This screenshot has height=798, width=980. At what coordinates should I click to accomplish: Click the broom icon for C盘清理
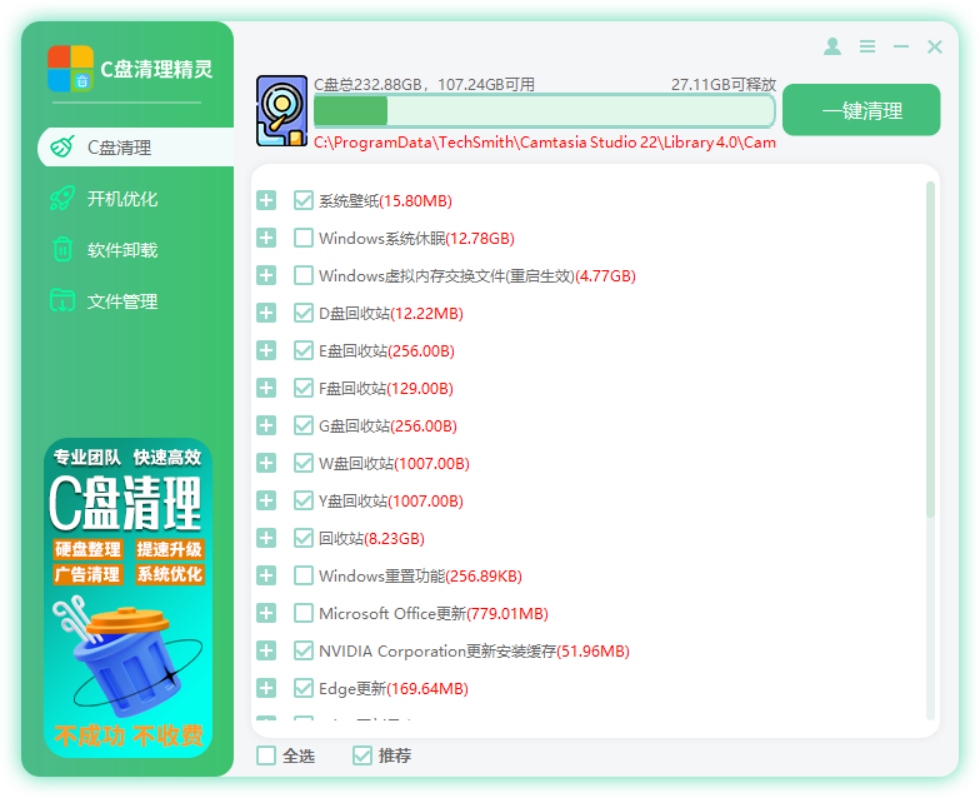pos(62,147)
